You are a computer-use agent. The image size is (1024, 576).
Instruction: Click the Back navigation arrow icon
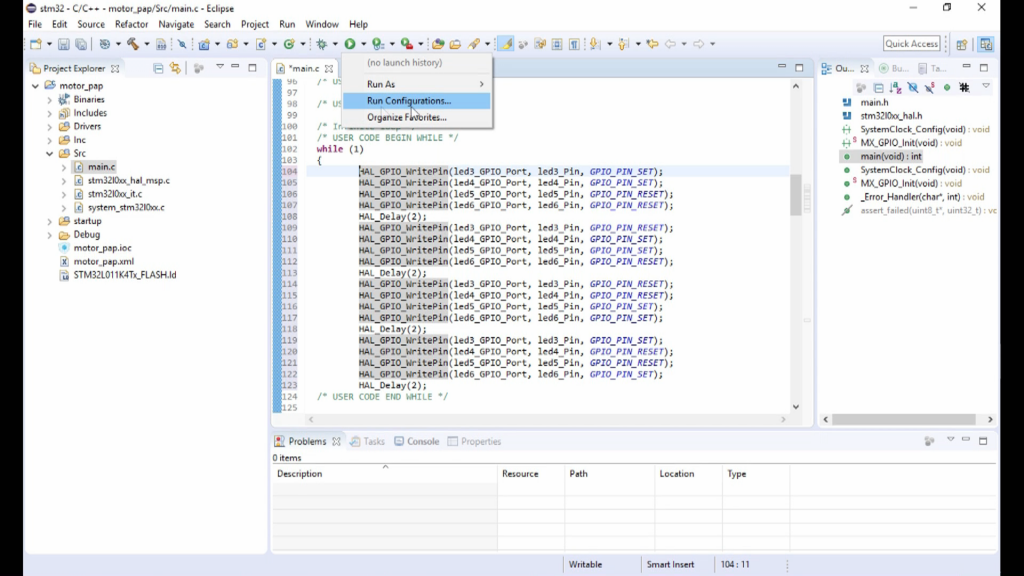671,44
